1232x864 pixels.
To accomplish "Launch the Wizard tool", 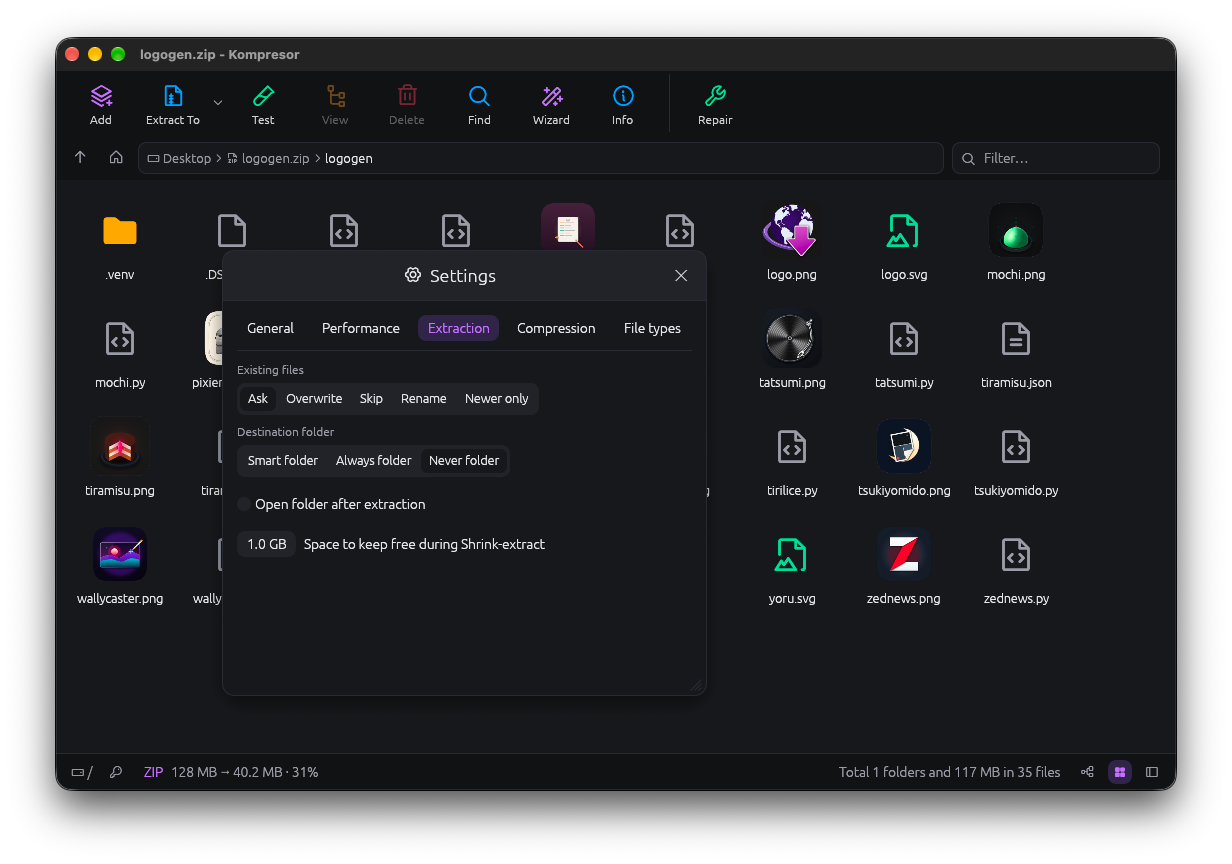I will pos(551,97).
